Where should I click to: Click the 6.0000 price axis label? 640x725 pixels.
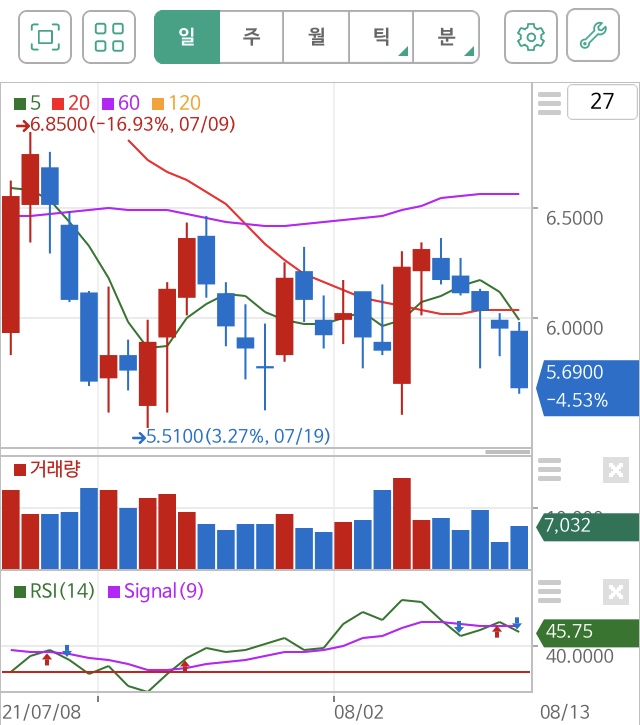pyautogui.click(x=574, y=328)
